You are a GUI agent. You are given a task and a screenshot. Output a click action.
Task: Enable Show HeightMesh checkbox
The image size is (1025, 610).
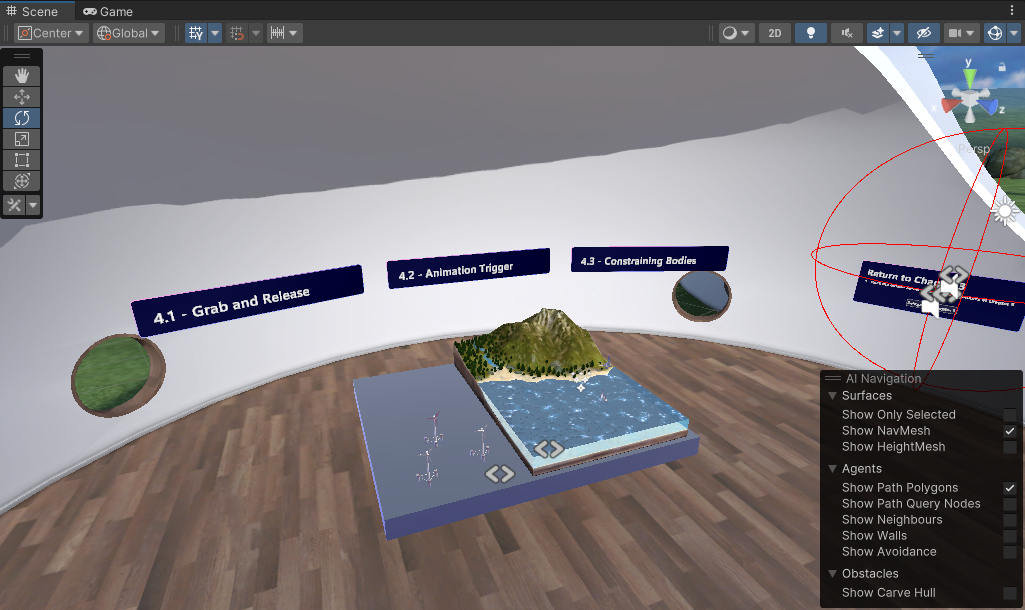click(1009, 447)
